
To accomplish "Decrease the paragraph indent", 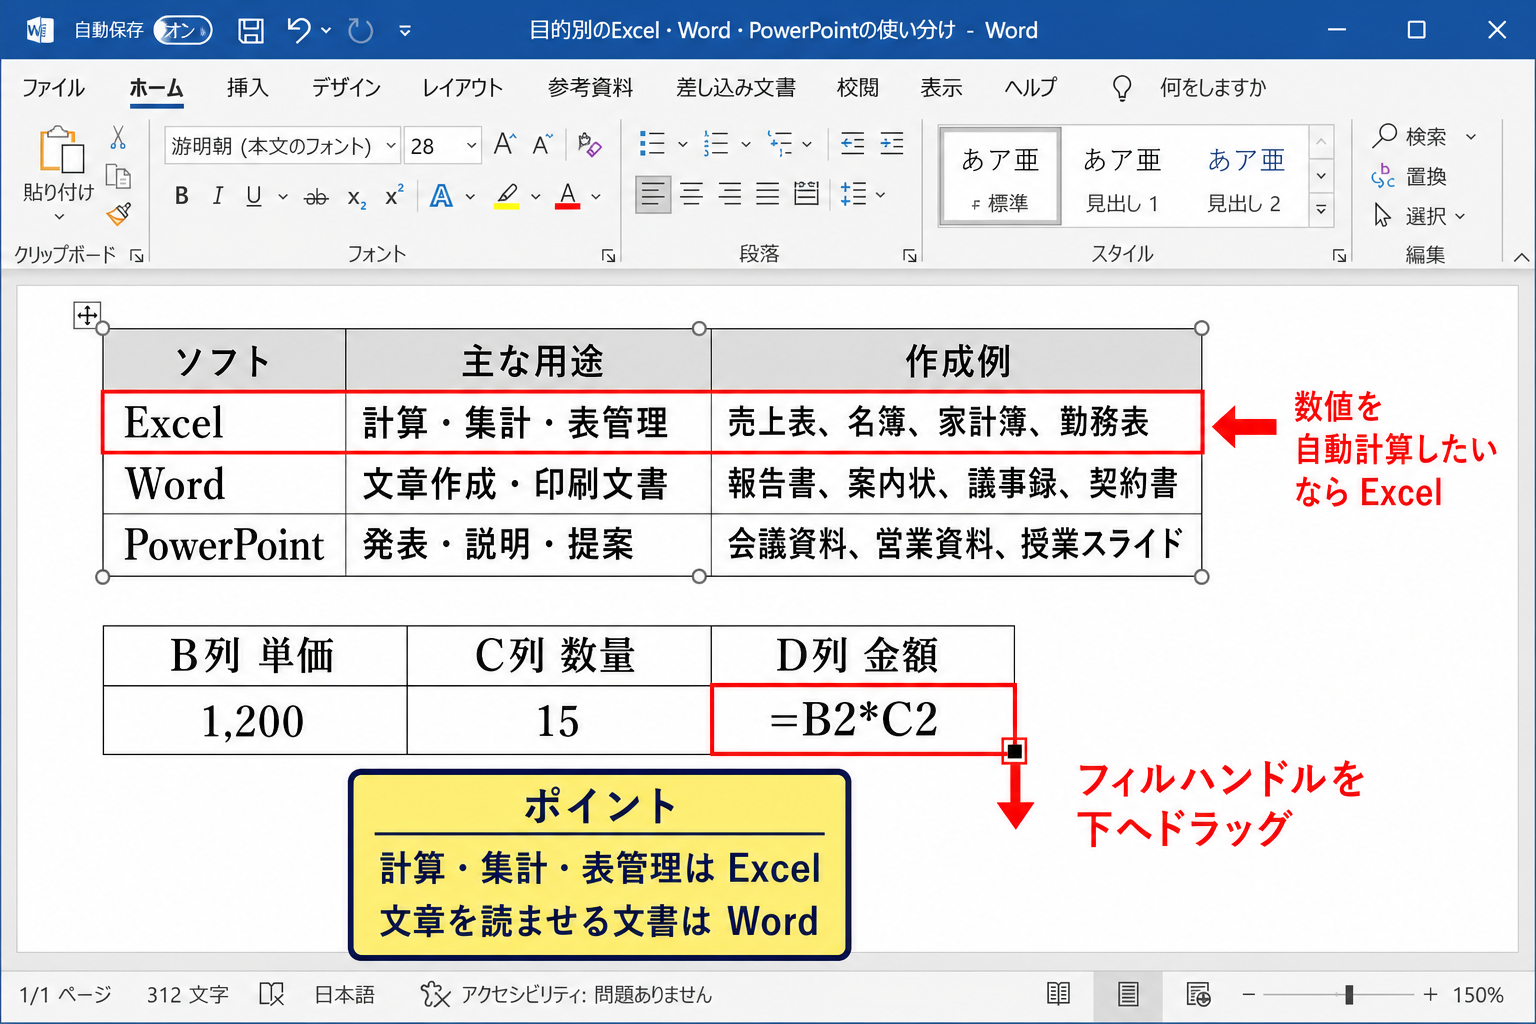I will point(852,144).
